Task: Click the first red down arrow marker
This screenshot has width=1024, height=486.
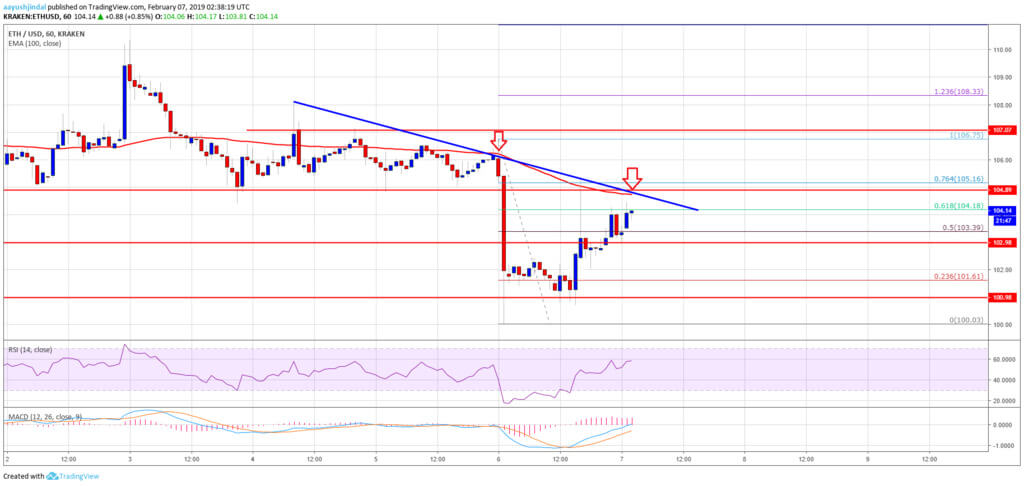Action: tap(499, 139)
